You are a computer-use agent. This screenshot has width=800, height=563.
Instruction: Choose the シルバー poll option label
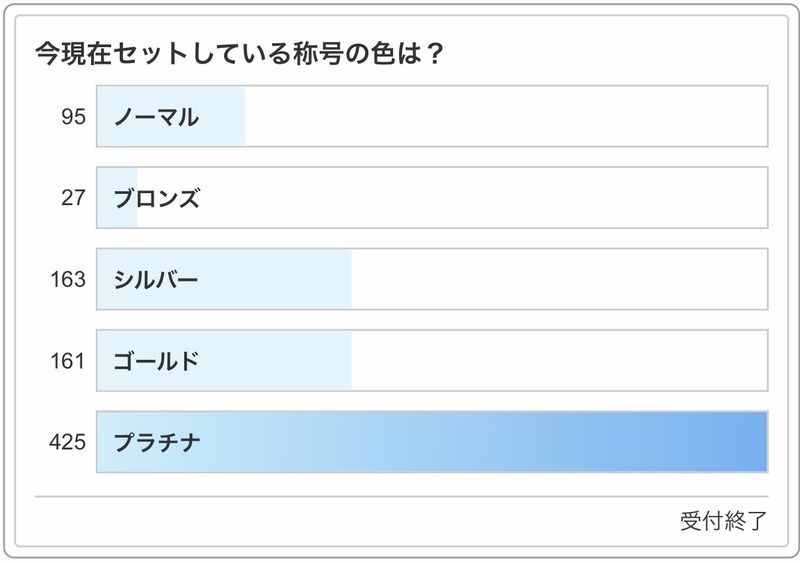point(157,279)
